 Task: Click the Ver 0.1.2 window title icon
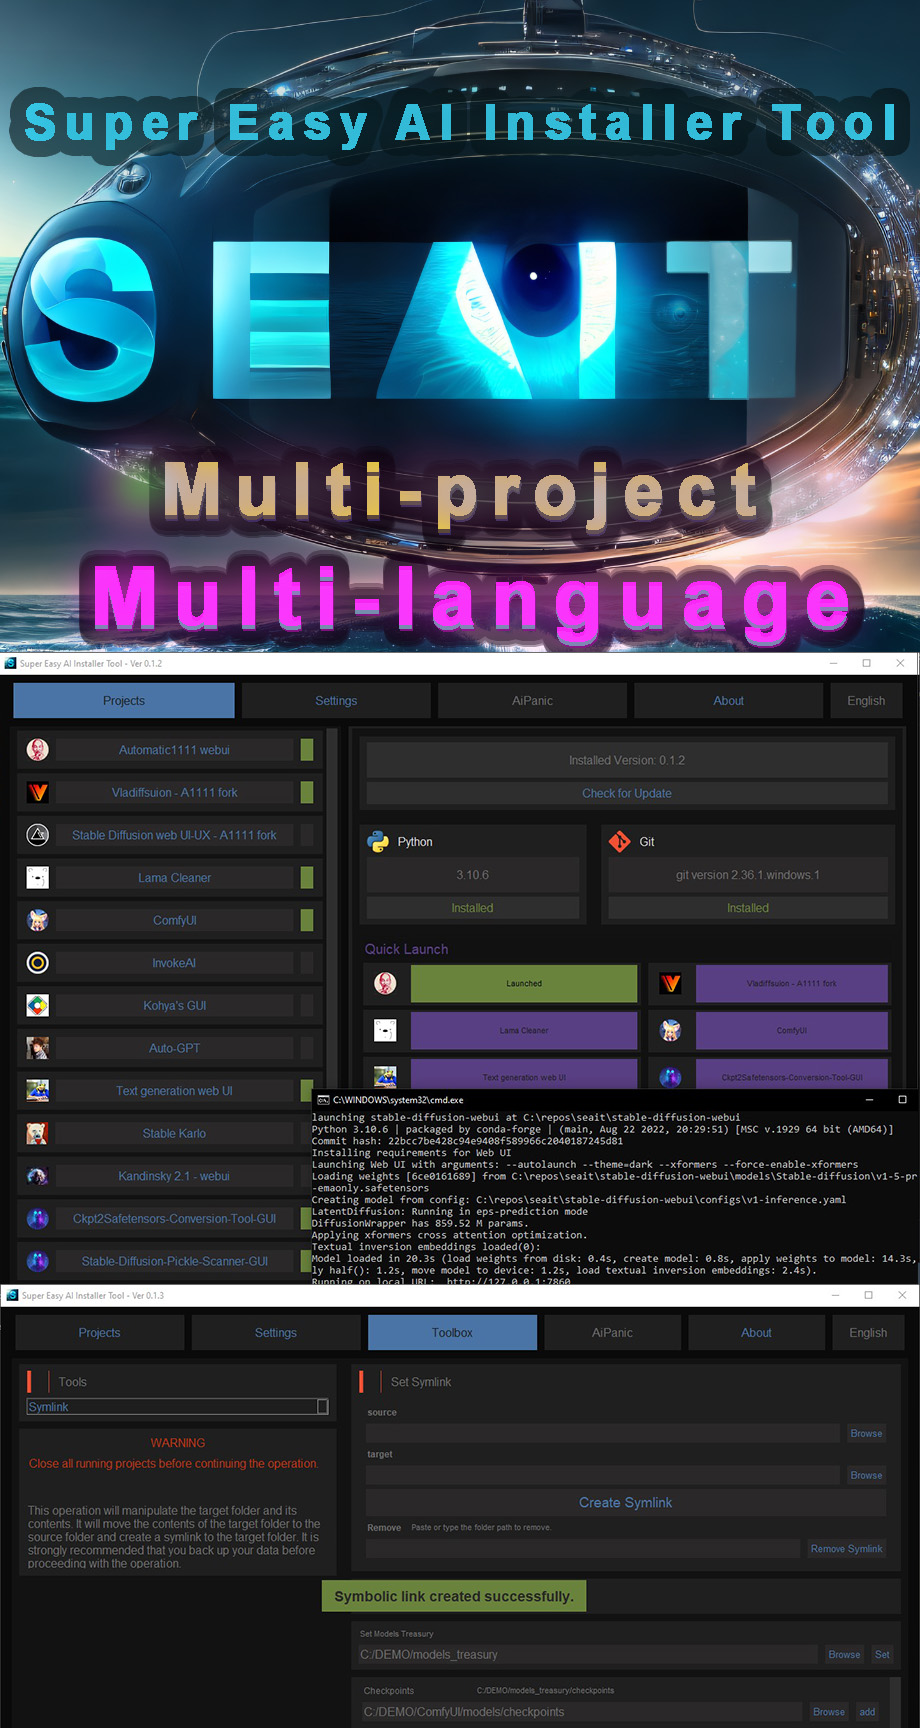[x=11, y=663]
